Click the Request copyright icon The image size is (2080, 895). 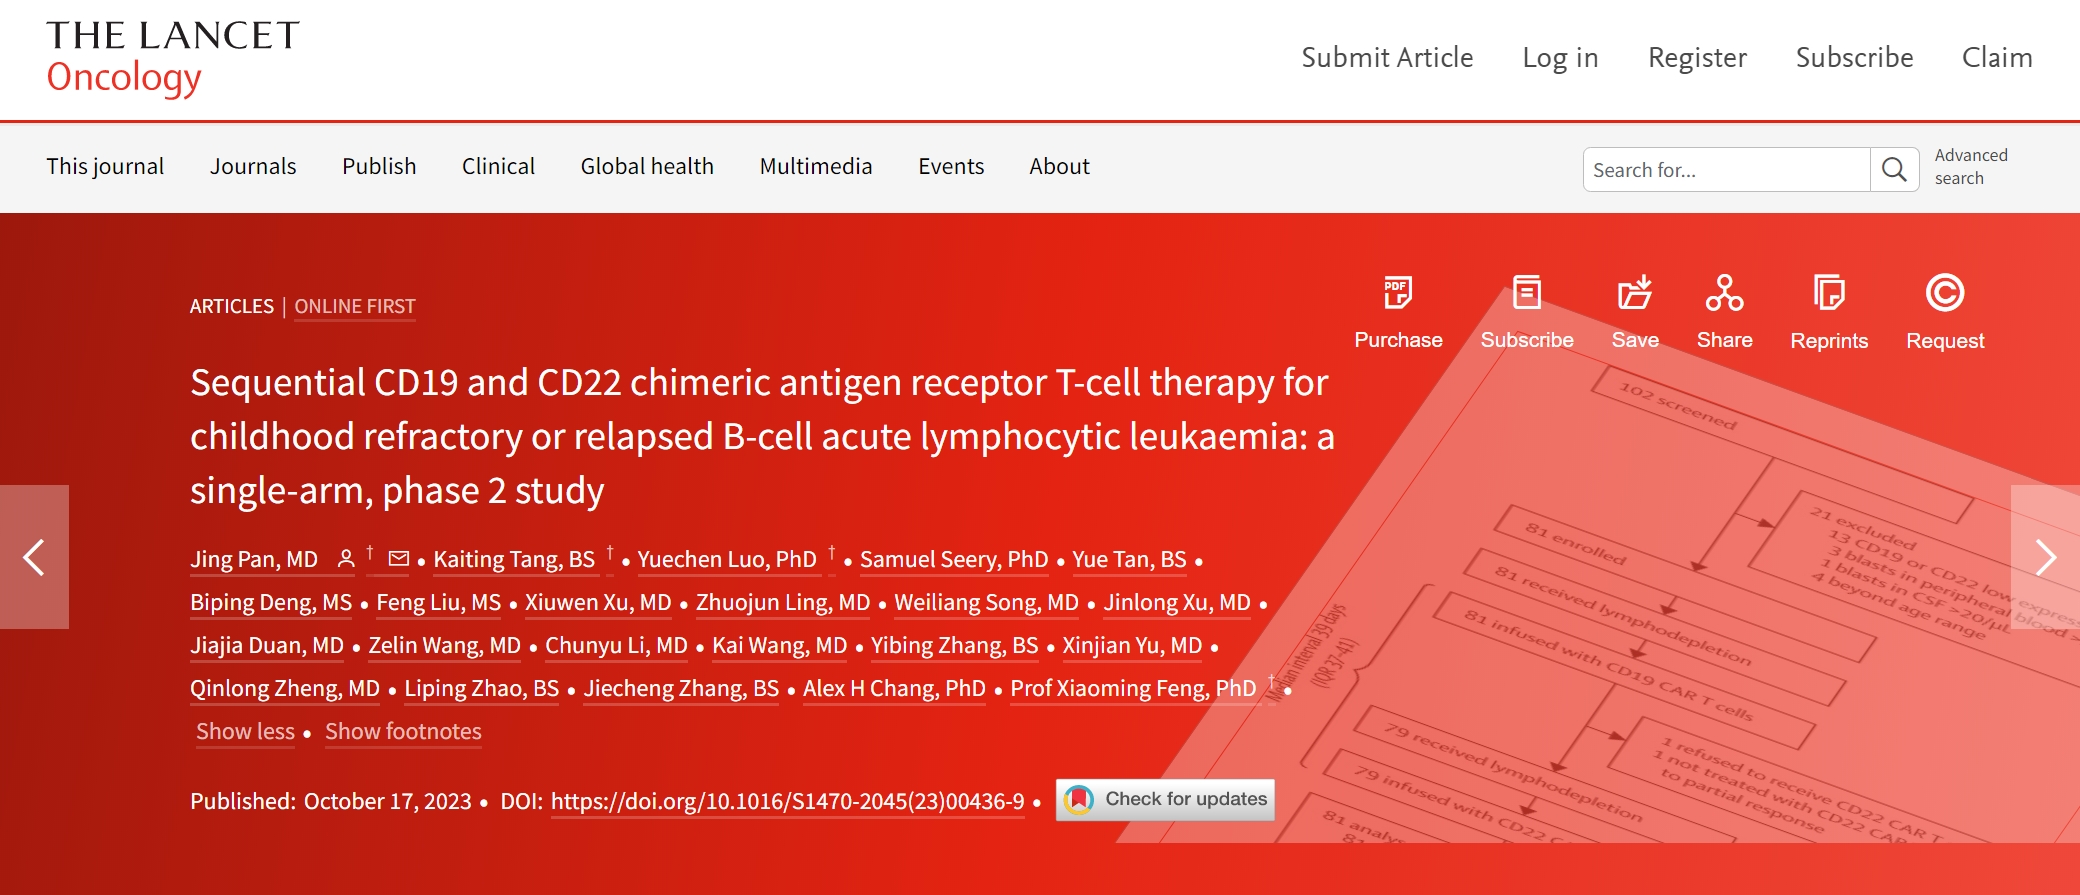click(x=1945, y=293)
